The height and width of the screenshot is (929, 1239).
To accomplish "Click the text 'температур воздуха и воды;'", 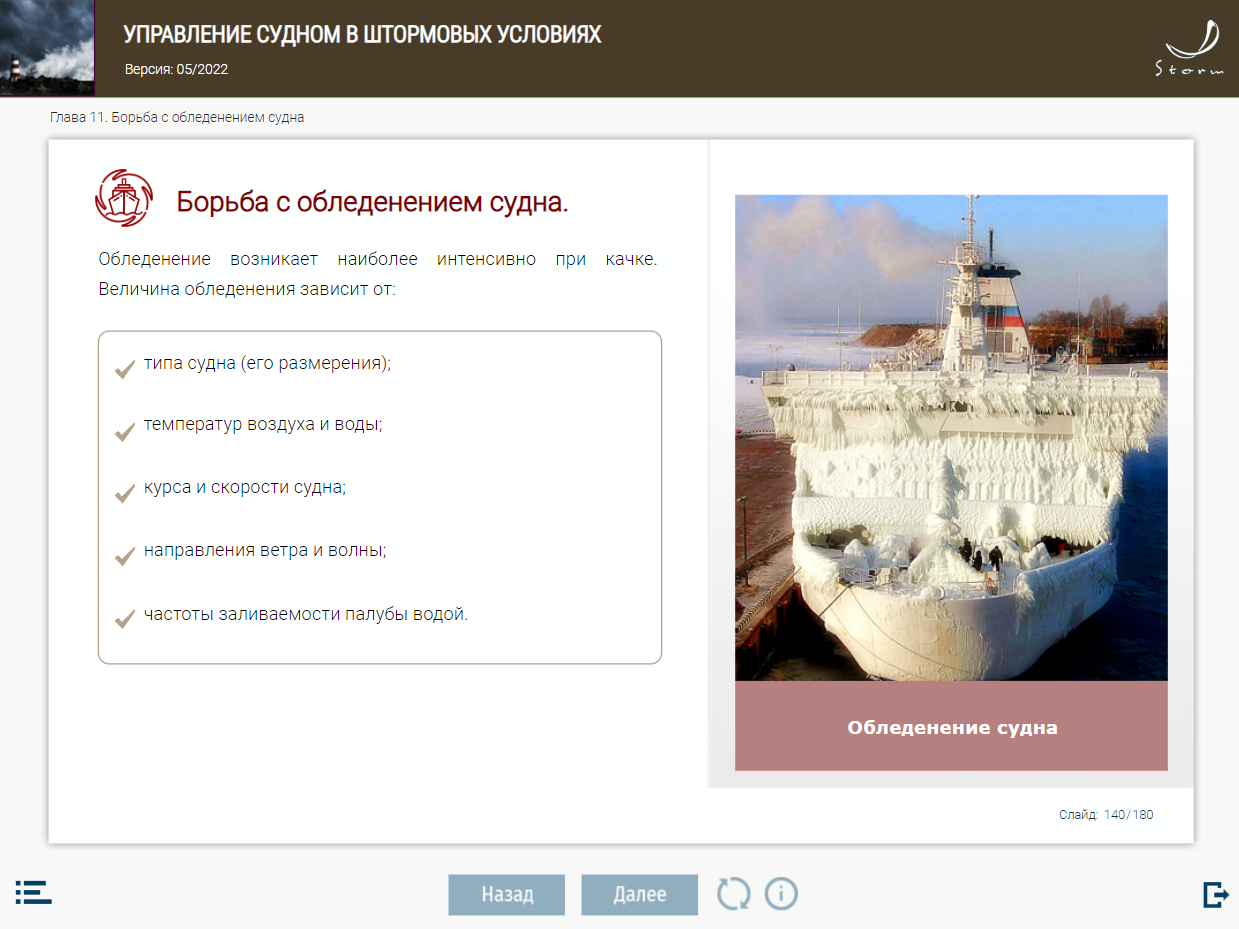I will (263, 424).
